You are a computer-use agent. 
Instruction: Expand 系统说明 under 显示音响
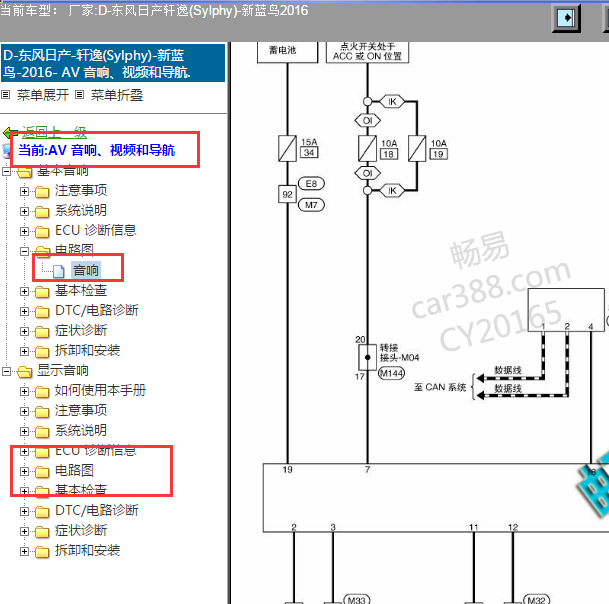[x=24, y=432]
